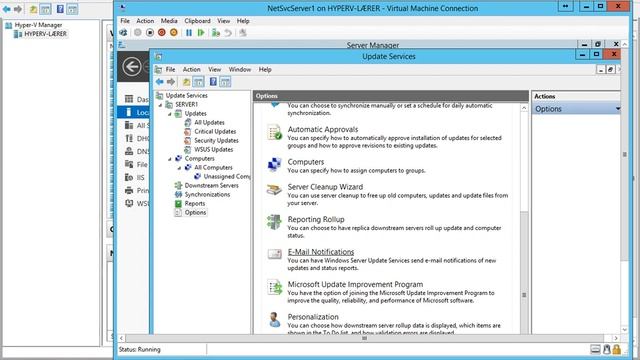Select WSUS Updates in the tree

(x=213, y=149)
